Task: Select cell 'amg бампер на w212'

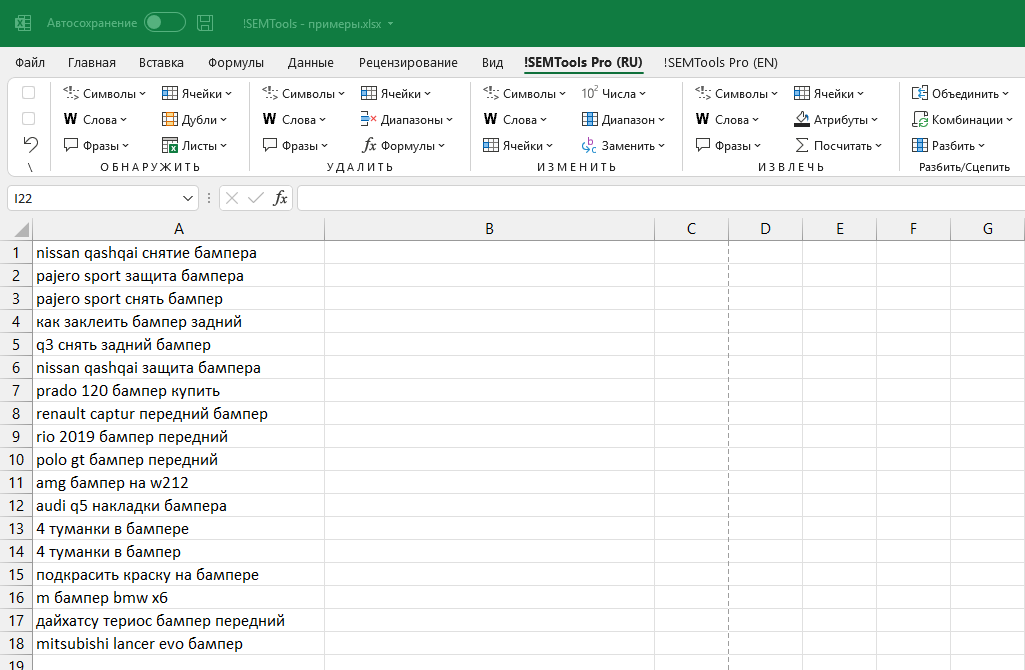Action: tap(178, 483)
